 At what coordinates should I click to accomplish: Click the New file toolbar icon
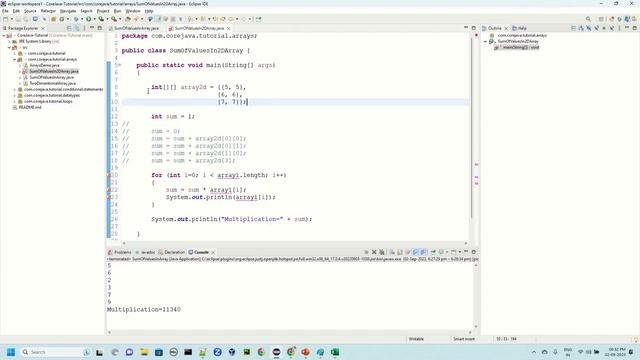coord(6,19)
